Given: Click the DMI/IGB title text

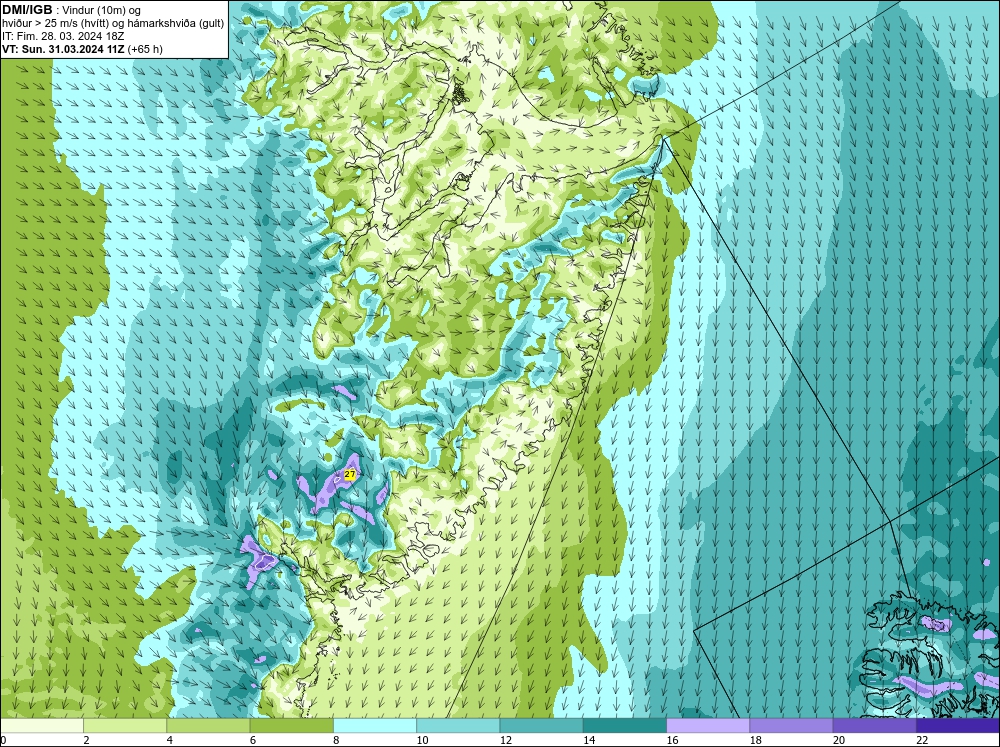Looking at the screenshot, I should [27, 10].
